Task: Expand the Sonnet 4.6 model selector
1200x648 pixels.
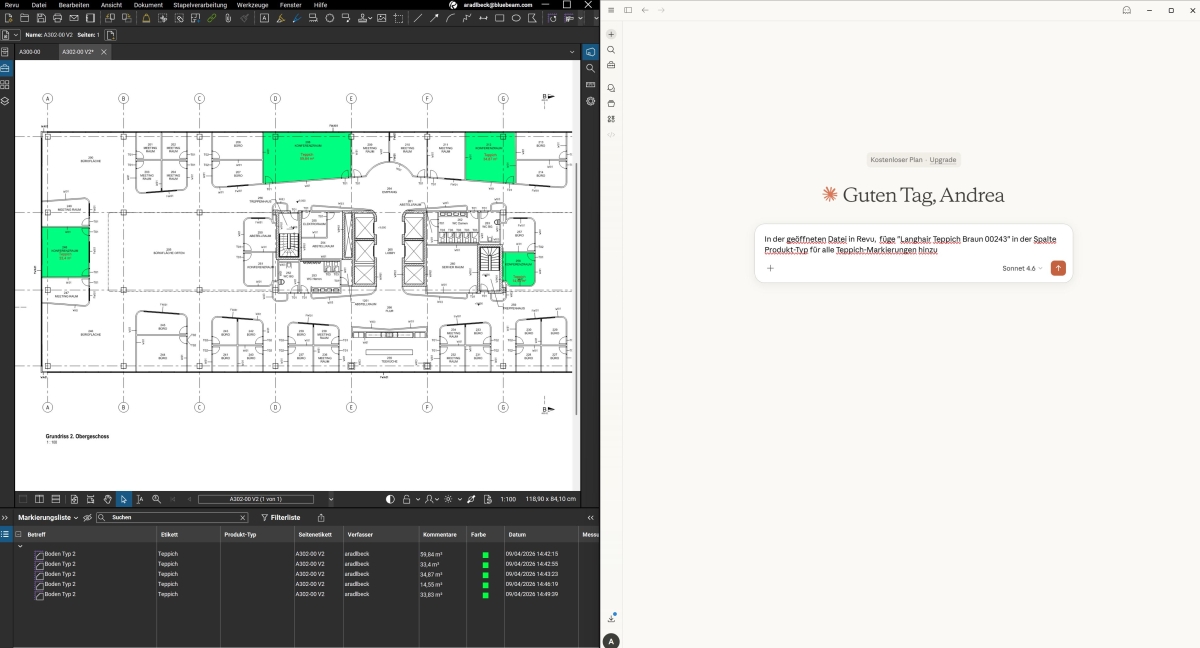Action: pos(1022,268)
